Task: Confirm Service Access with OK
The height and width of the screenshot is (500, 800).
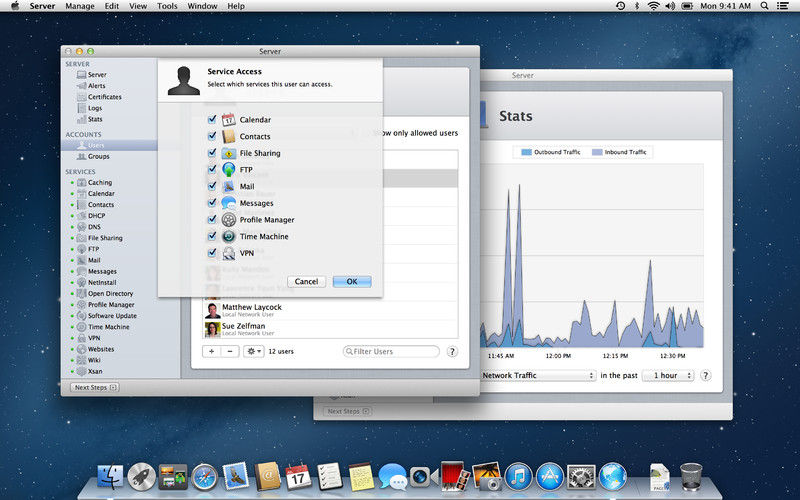Action: (x=352, y=282)
